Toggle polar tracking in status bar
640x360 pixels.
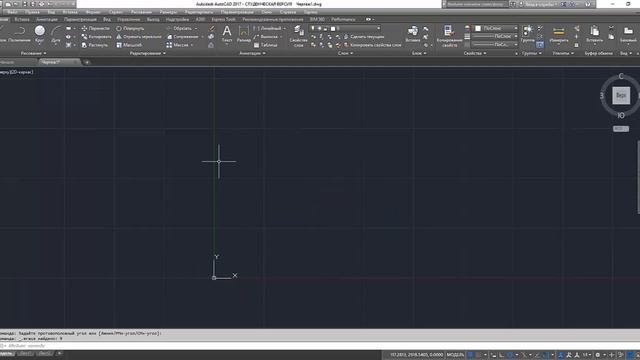[510, 355]
